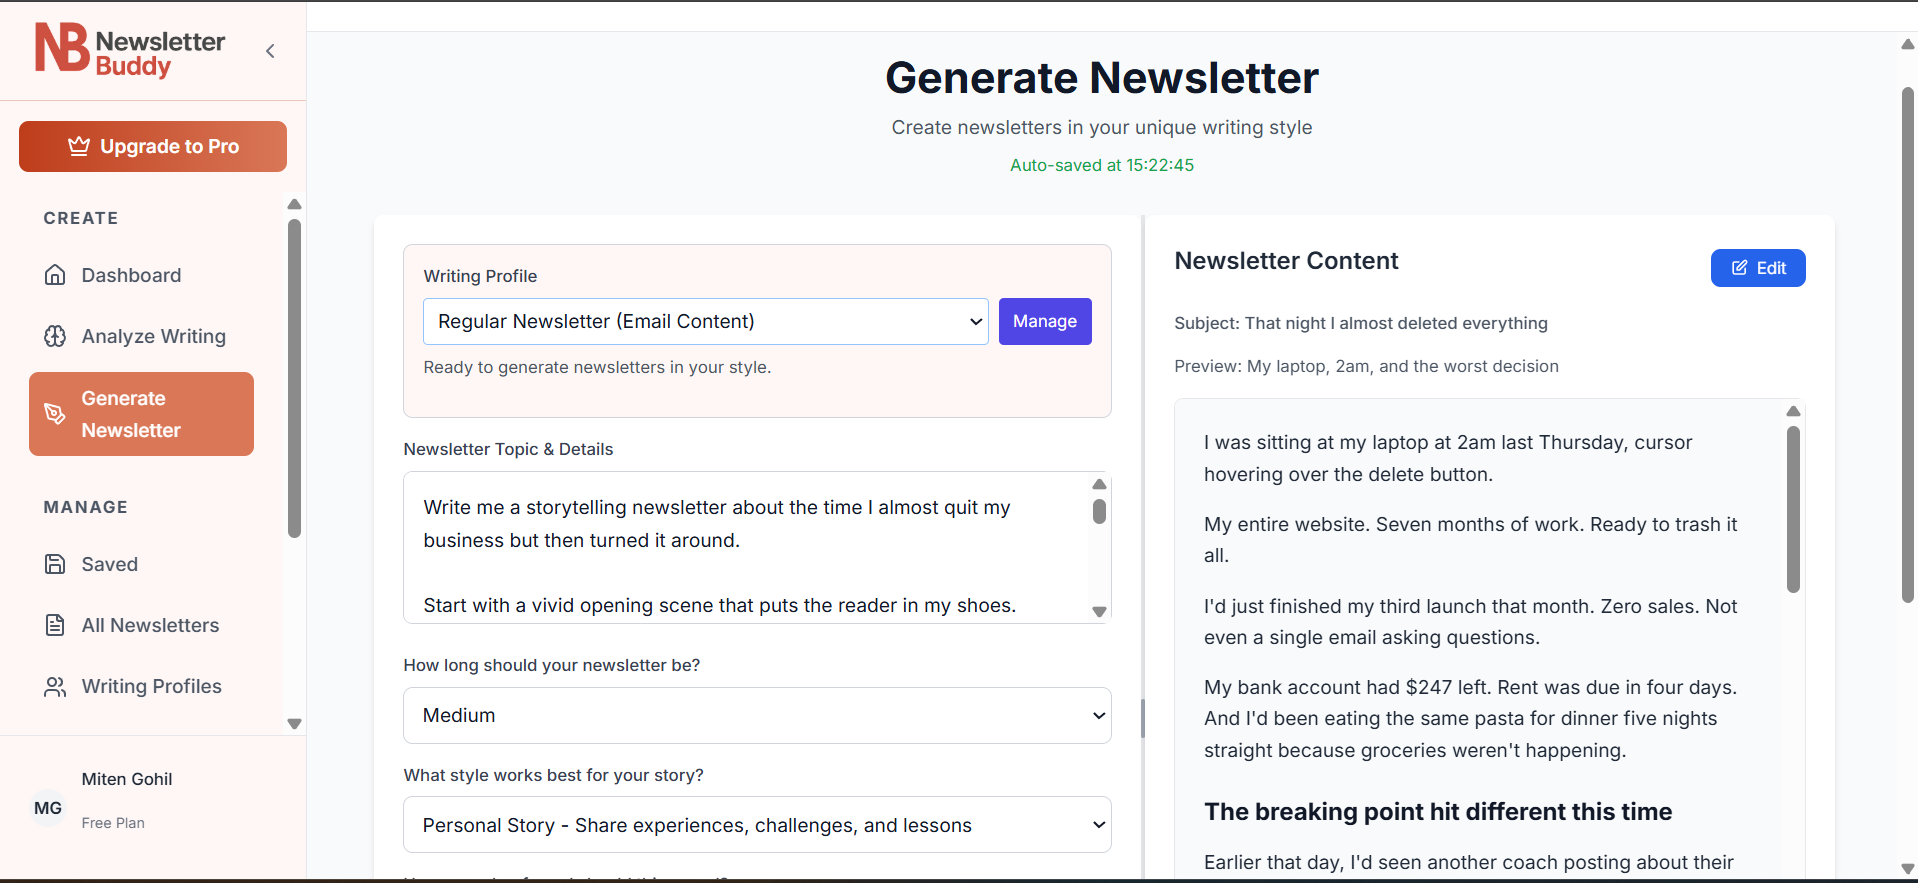Viewport: 1918px width, 883px height.
Task: Select the Writing Profiles people icon
Action: [x=55, y=686]
